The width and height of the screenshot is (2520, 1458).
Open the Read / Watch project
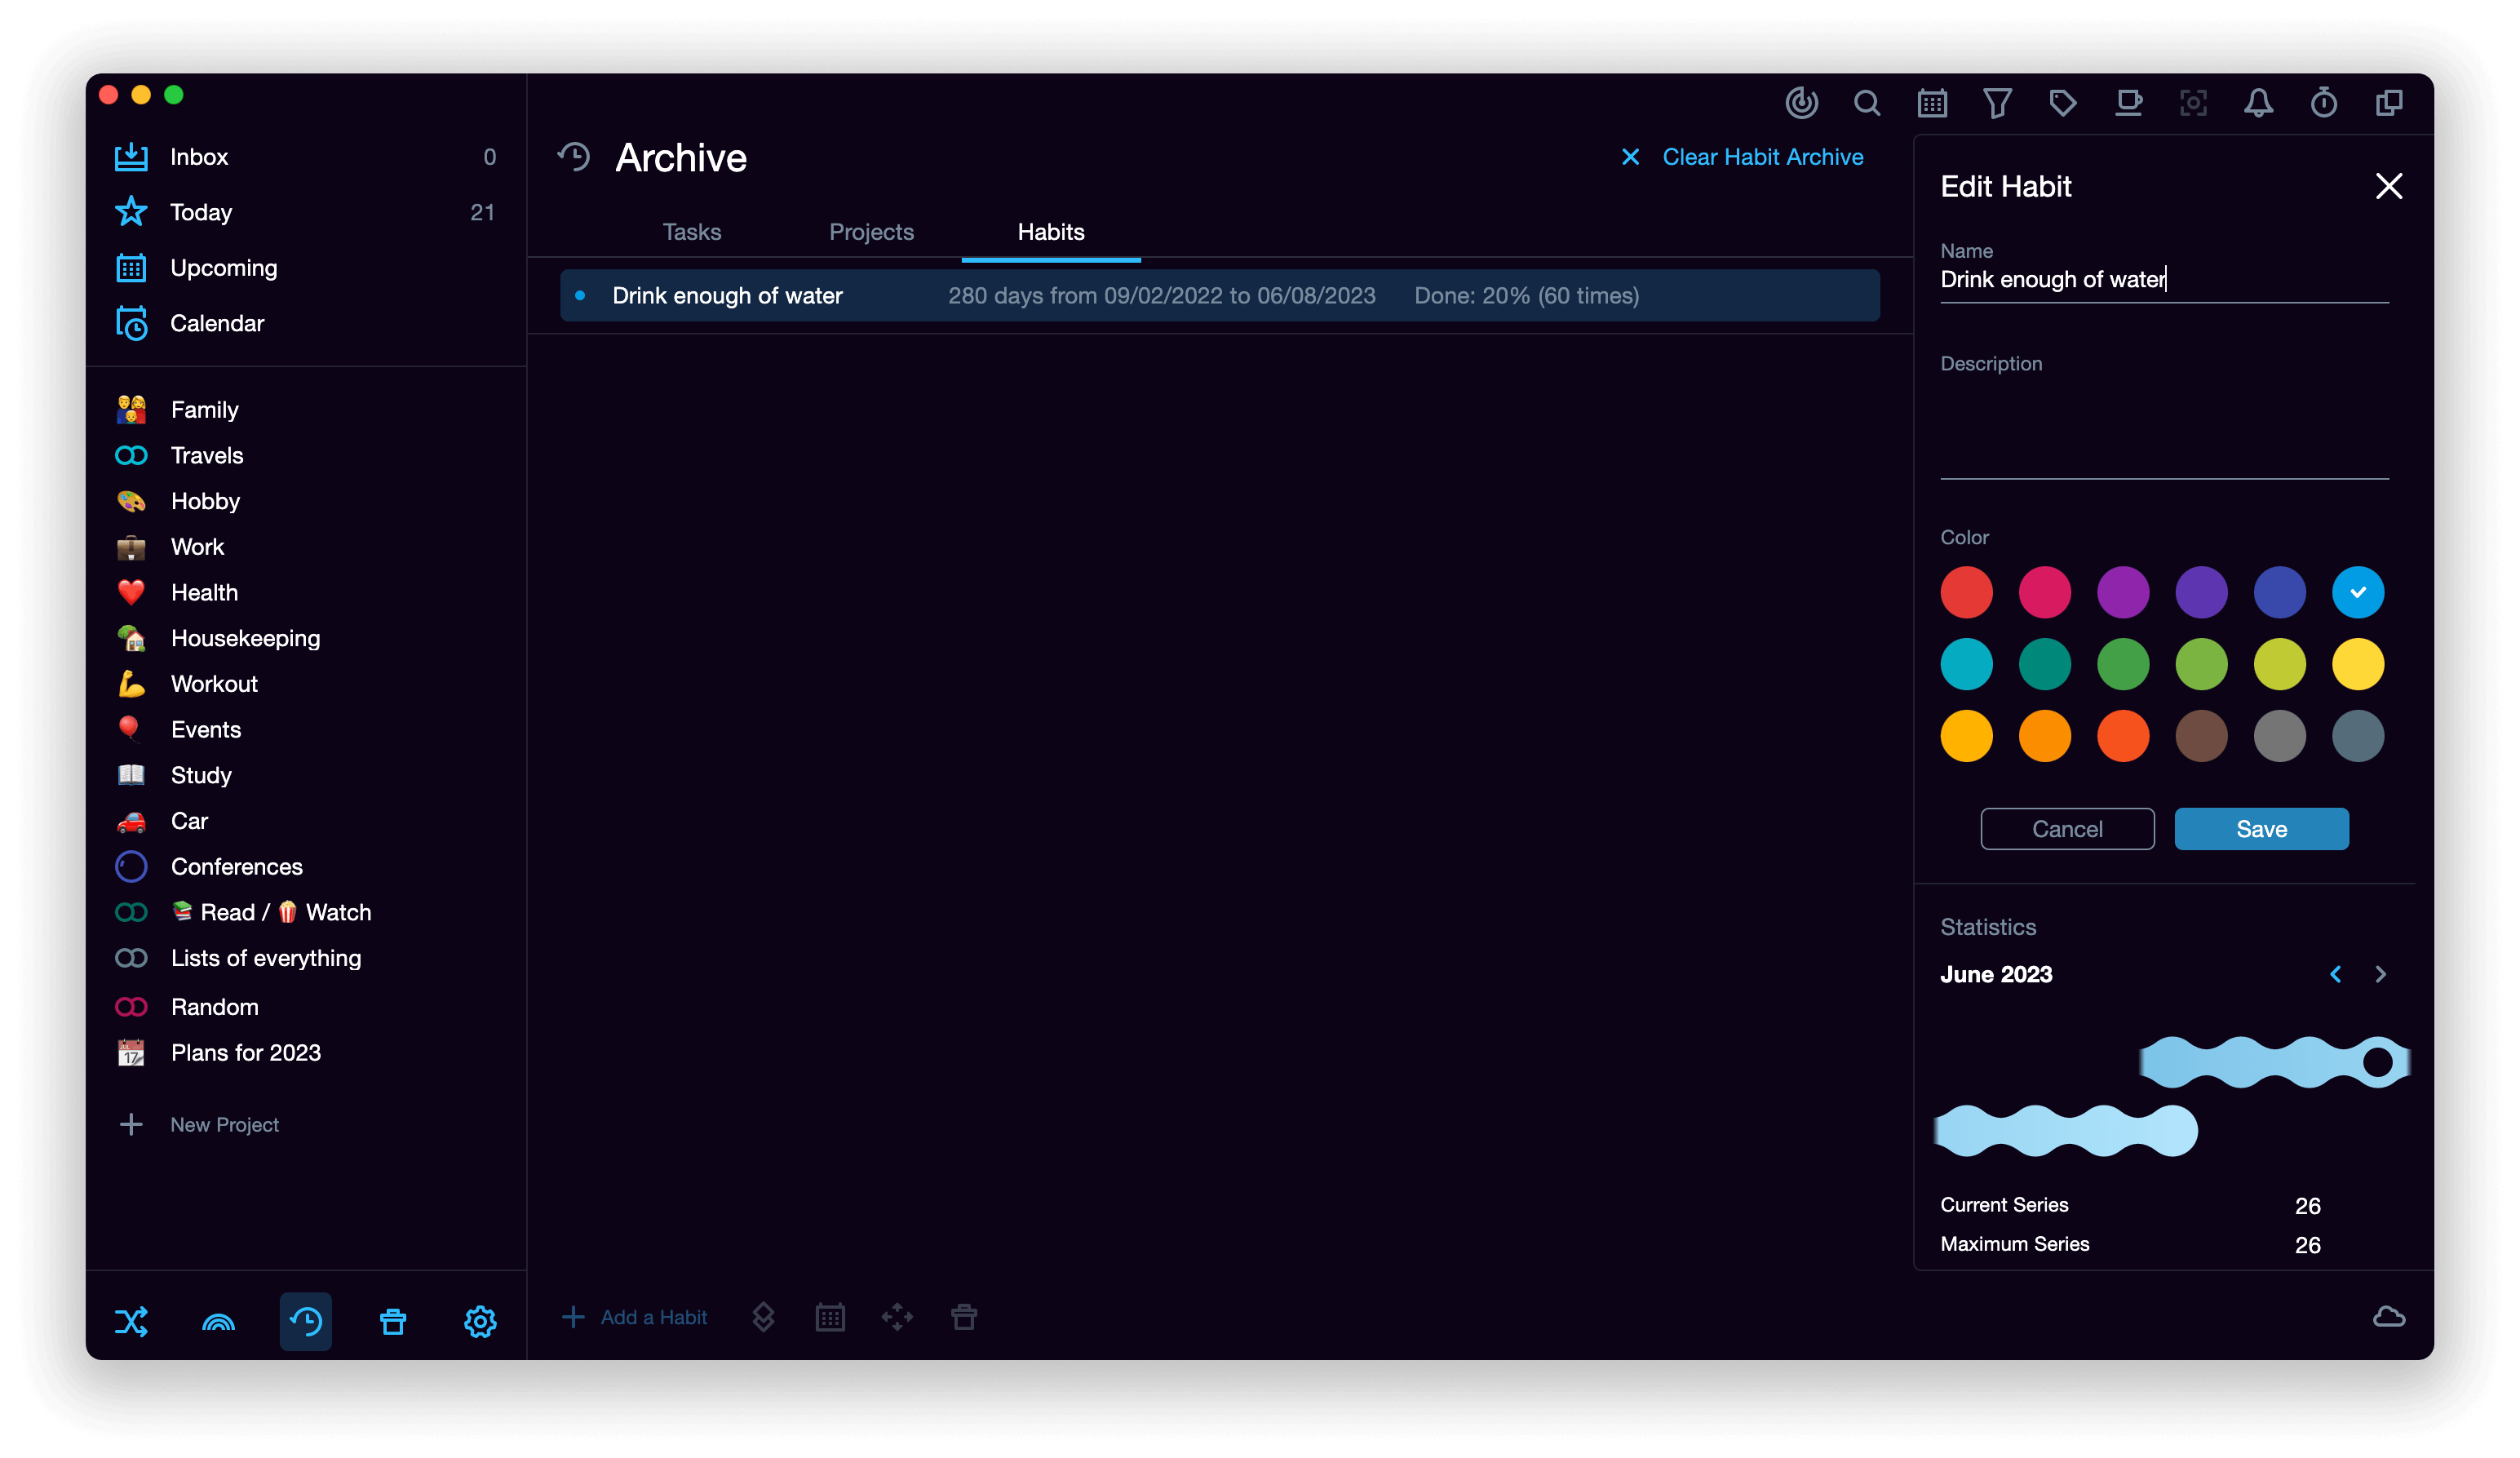click(306, 912)
